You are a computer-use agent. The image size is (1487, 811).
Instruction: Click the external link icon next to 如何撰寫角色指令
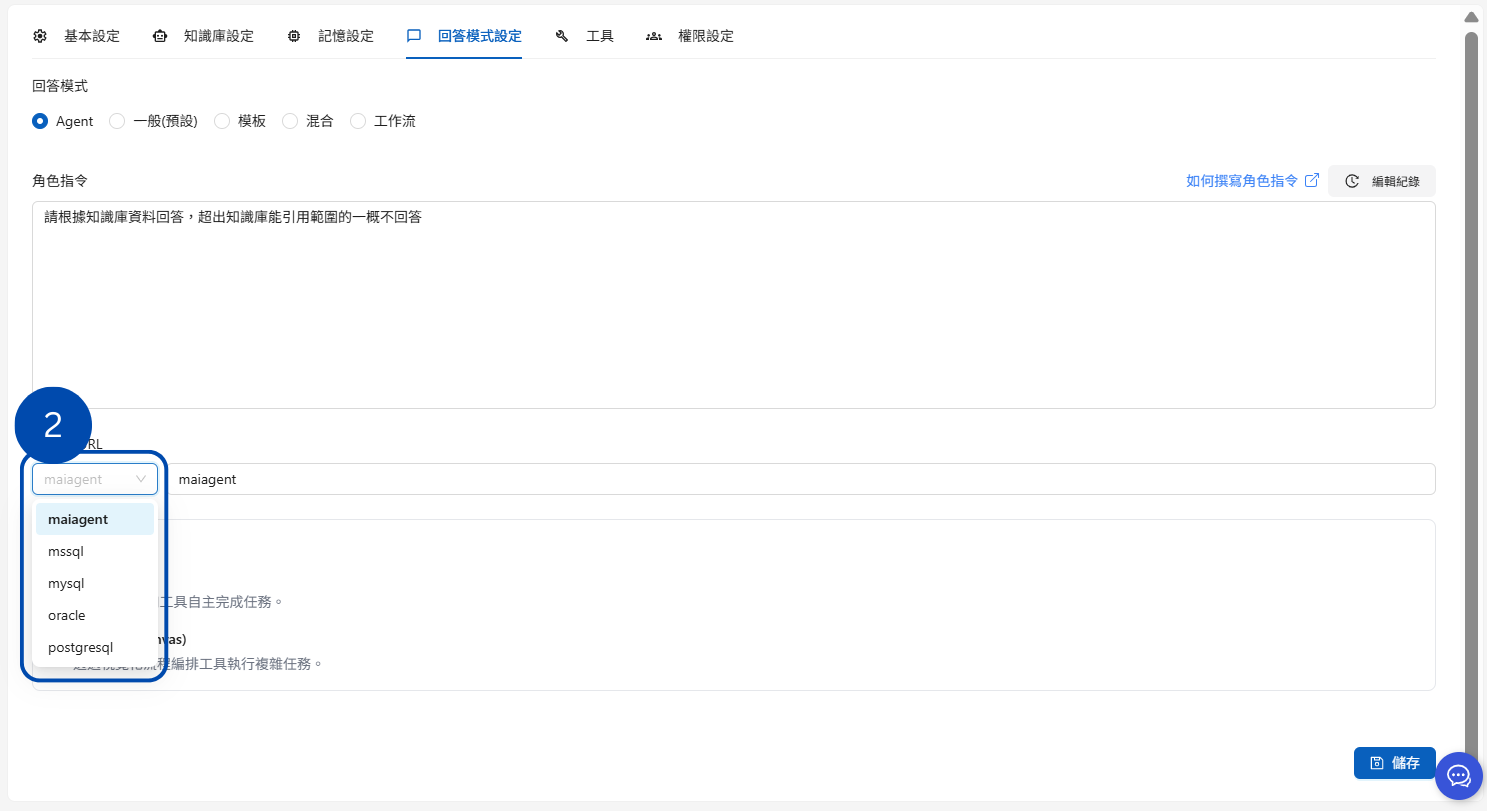tap(1312, 180)
